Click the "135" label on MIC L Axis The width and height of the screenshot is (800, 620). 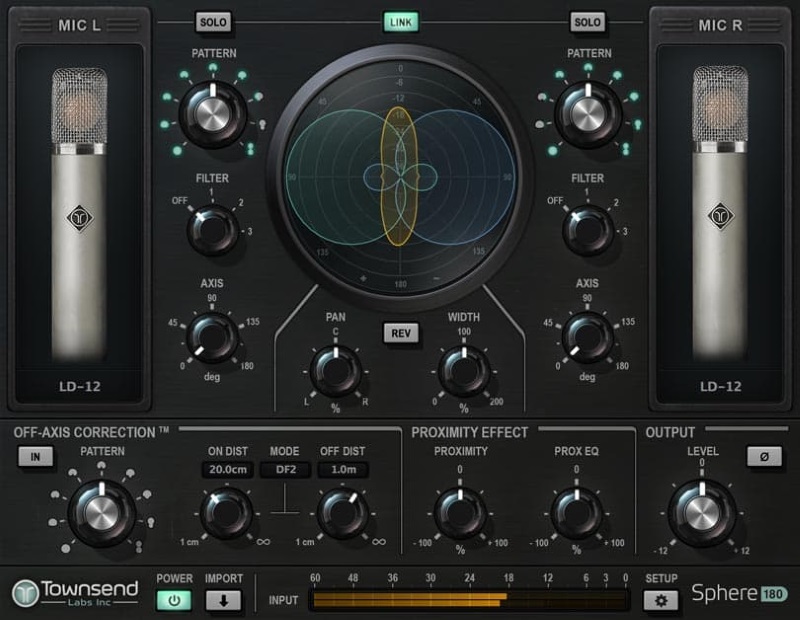253,321
